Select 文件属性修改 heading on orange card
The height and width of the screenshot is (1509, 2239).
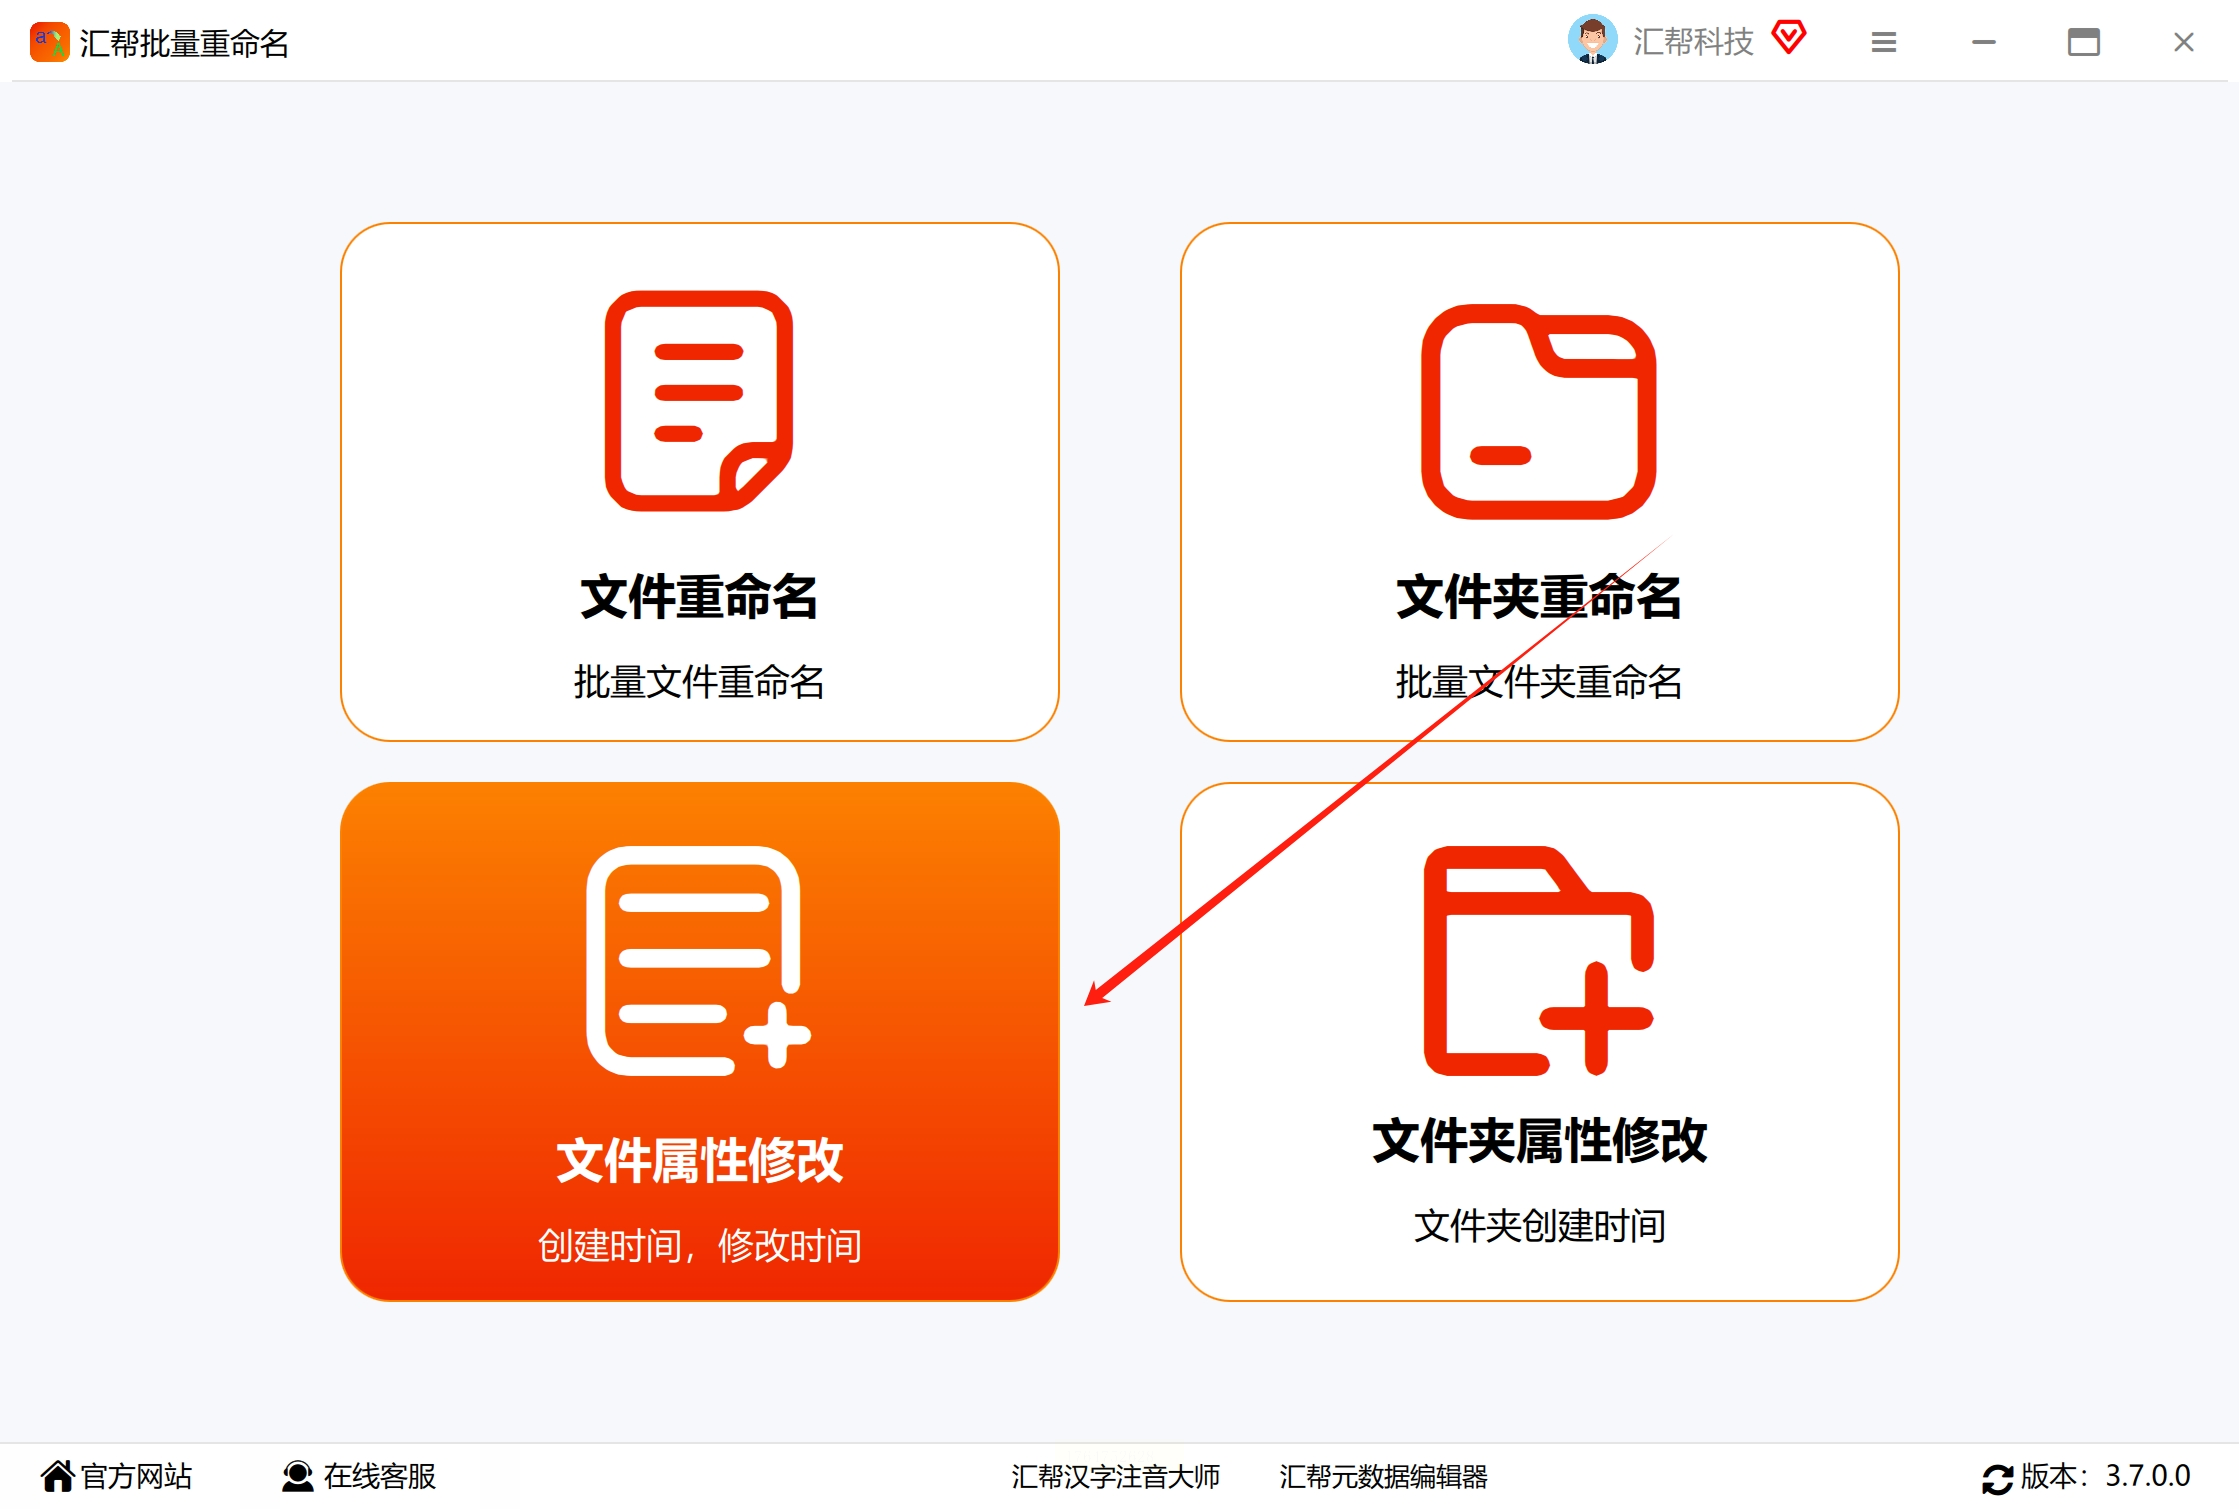point(698,1161)
